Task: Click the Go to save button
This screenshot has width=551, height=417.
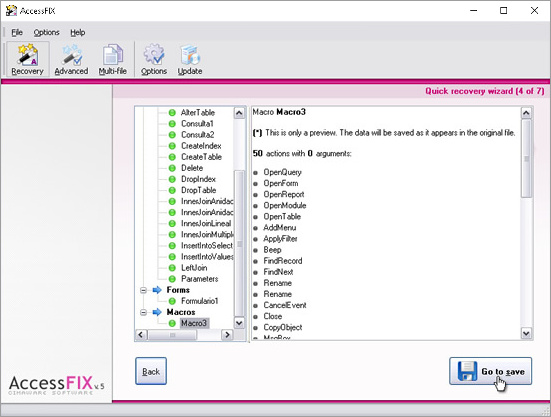Action: 491,371
